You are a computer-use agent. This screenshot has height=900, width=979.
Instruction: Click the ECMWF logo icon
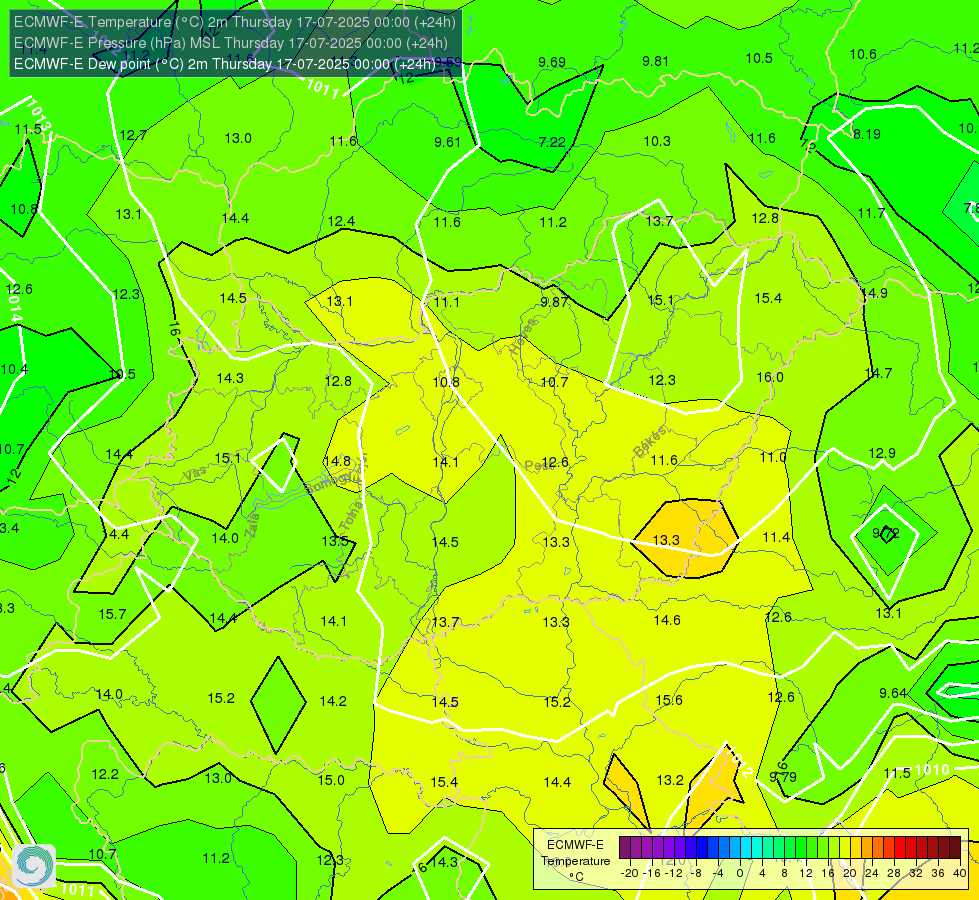34,865
